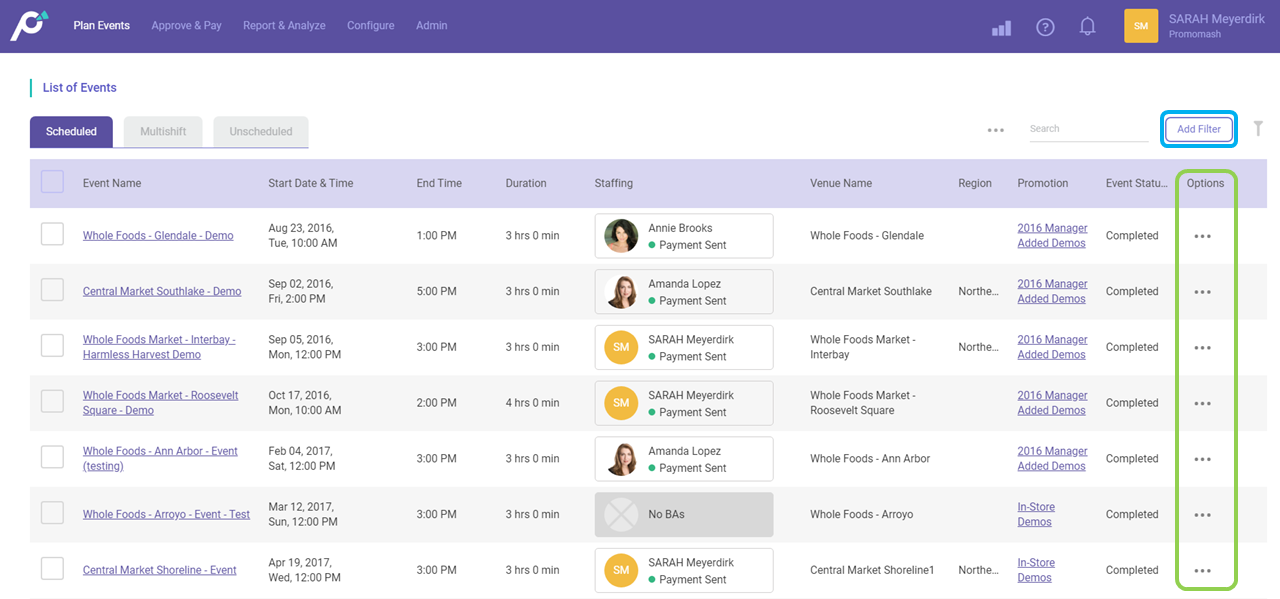Sort by Start Date & Time column header
1280x599 pixels.
click(x=311, y=183)
